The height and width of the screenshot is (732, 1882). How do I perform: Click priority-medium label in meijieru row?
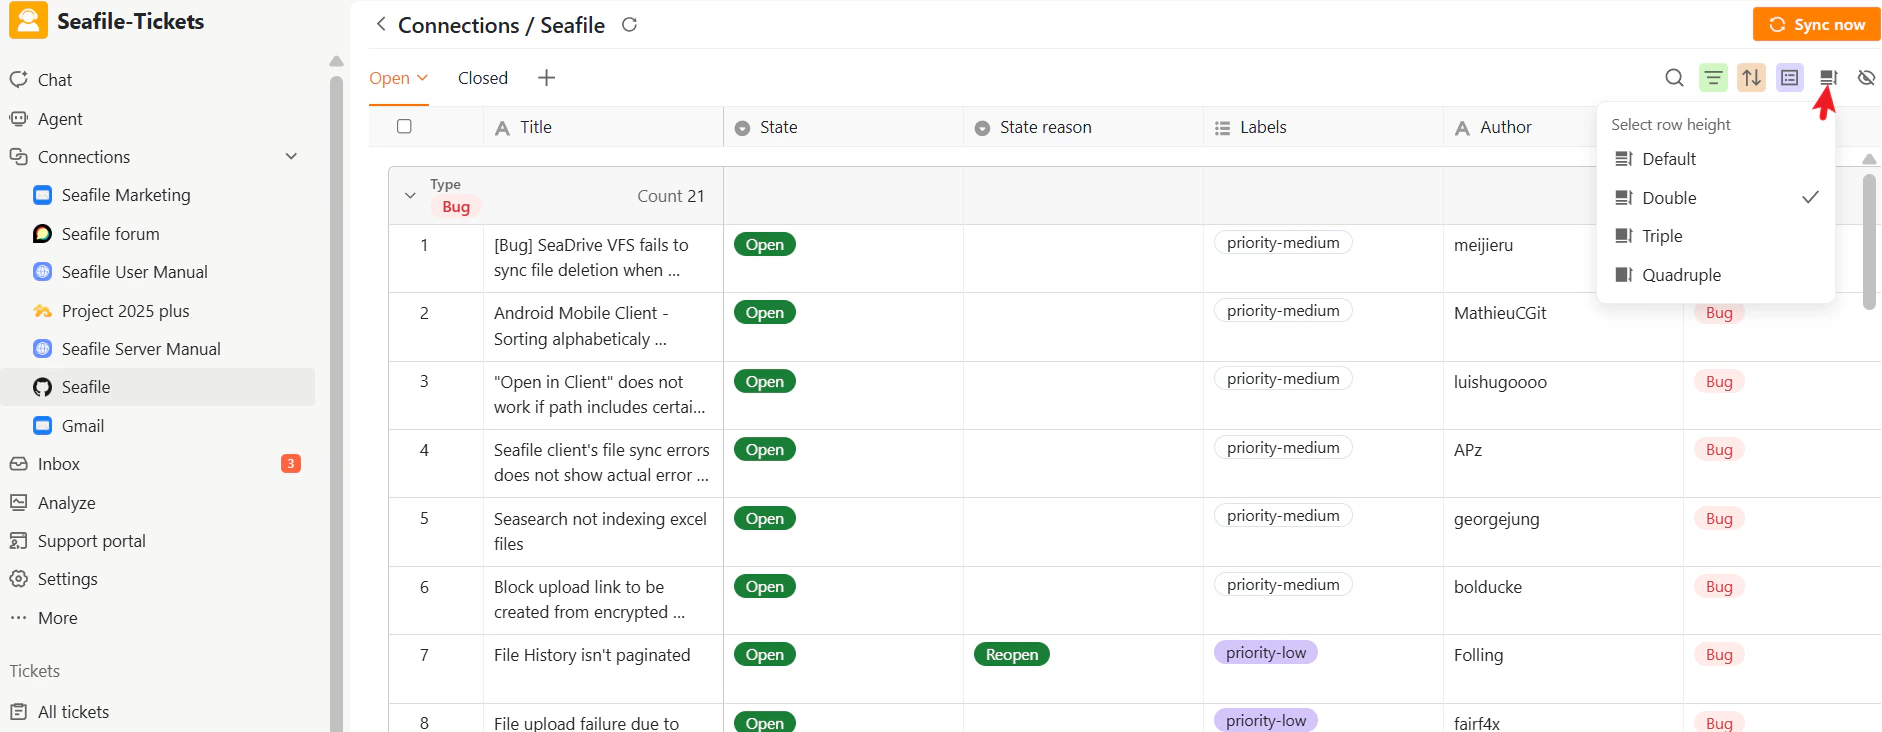pyautogui.click(x=1283, y=243)
